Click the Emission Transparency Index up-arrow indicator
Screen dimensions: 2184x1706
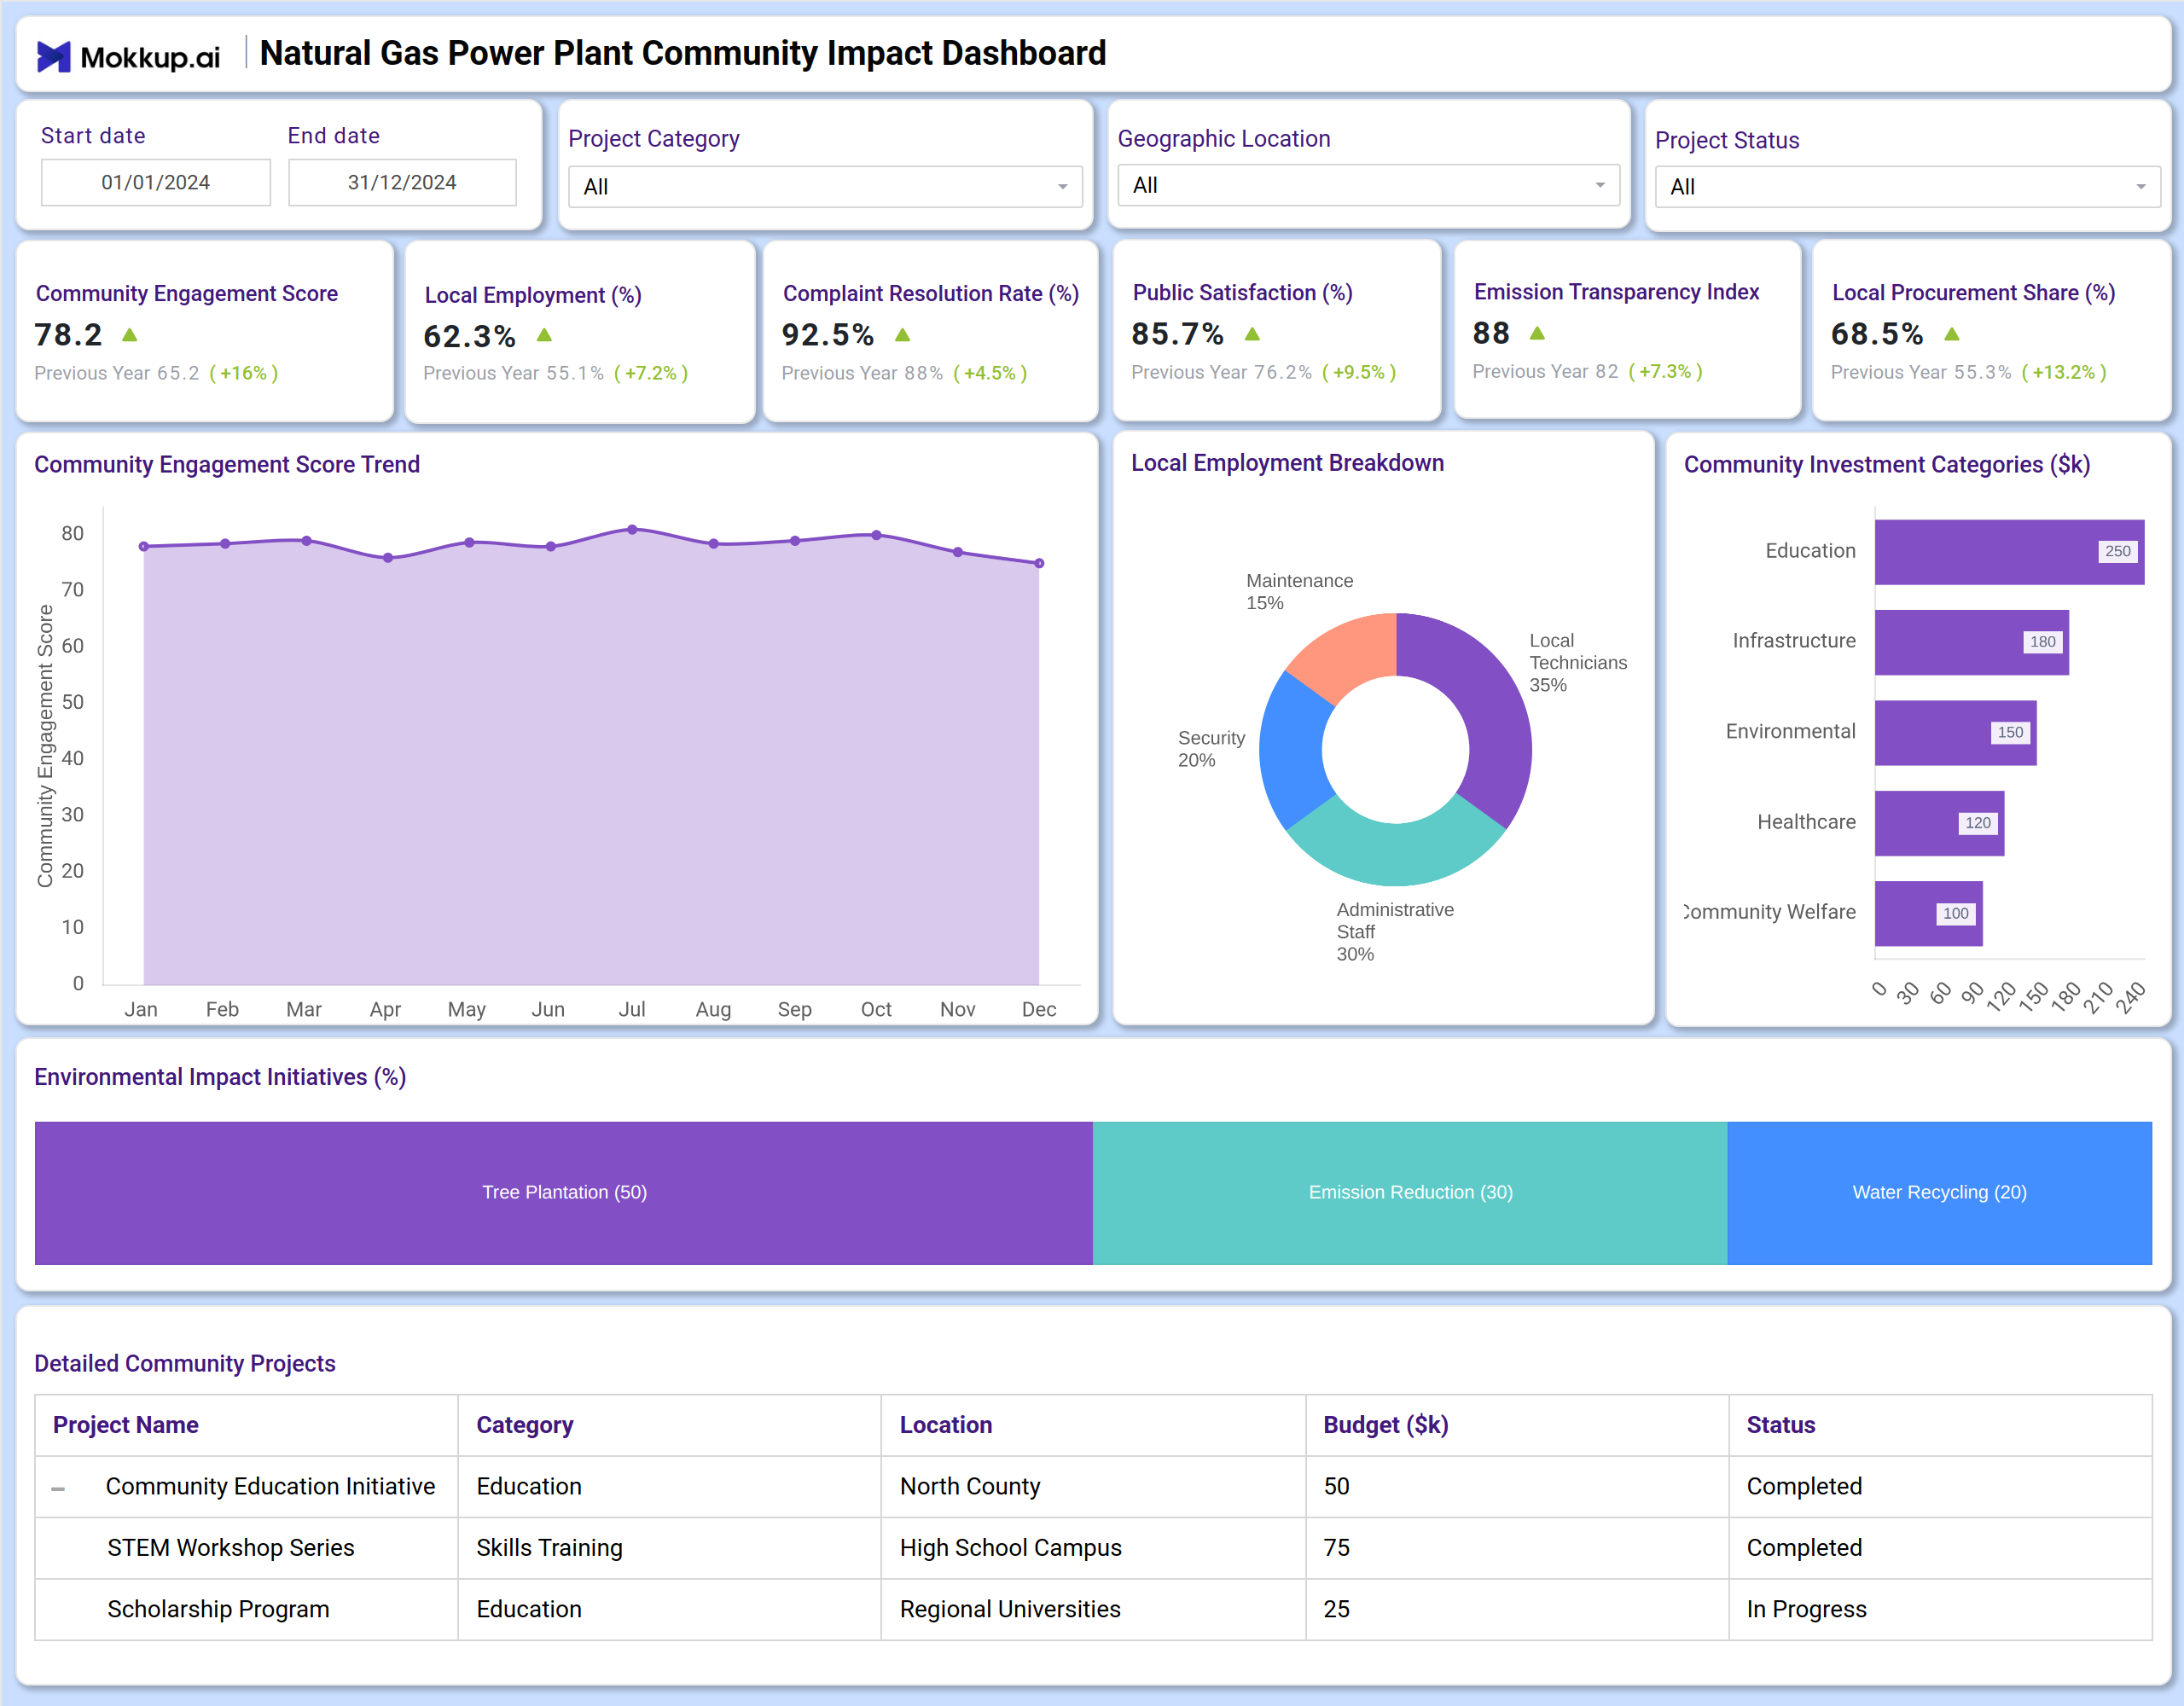click(1537, 333)
